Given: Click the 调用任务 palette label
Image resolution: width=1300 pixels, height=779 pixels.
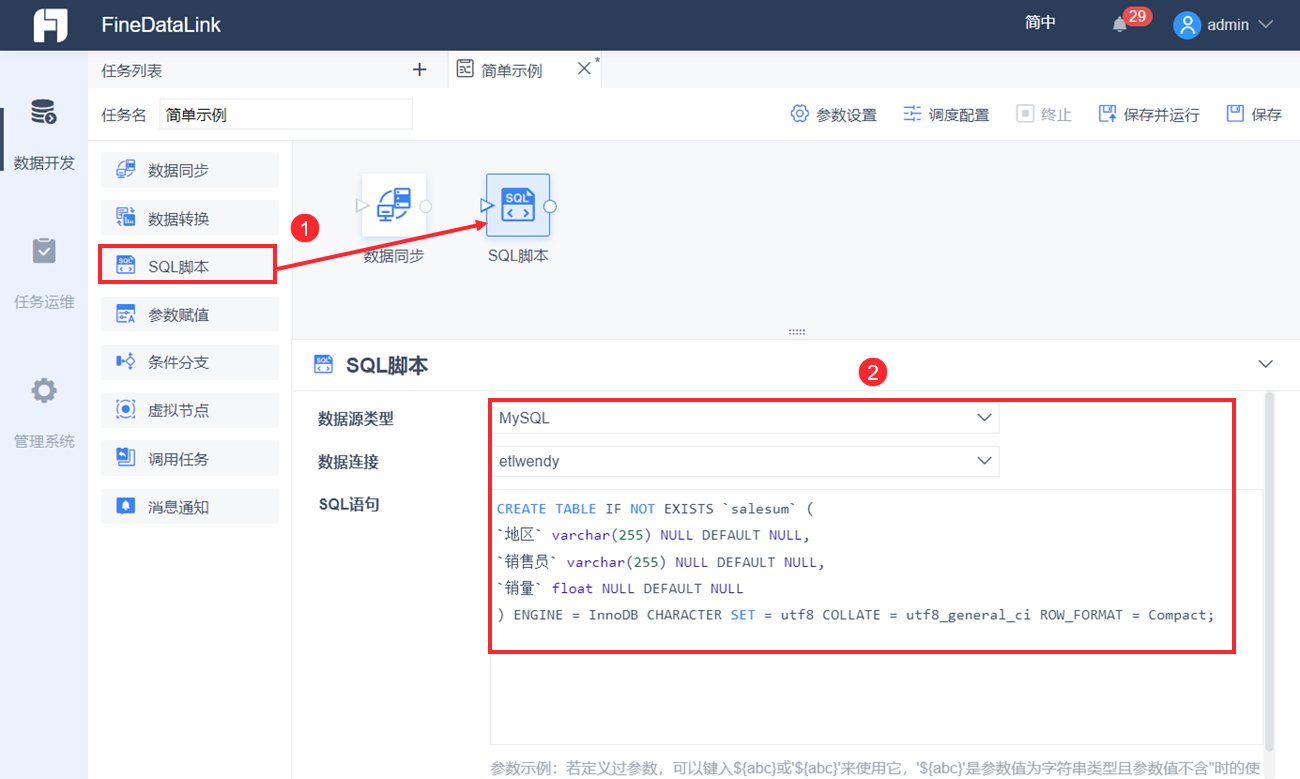Looking at the screenshot, I should (178, 459).
